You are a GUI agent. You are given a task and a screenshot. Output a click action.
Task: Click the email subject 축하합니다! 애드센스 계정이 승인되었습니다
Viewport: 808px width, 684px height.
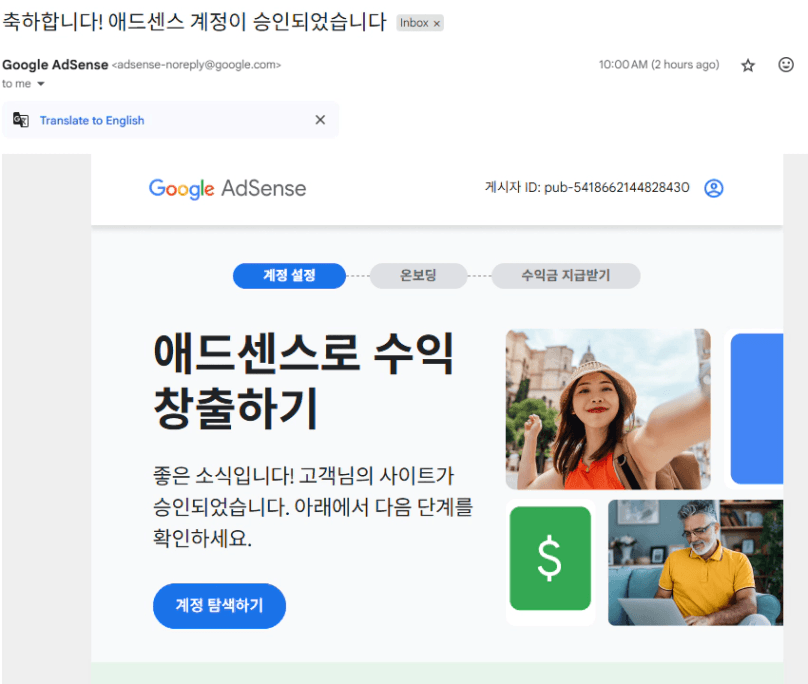tap(194, 22)
